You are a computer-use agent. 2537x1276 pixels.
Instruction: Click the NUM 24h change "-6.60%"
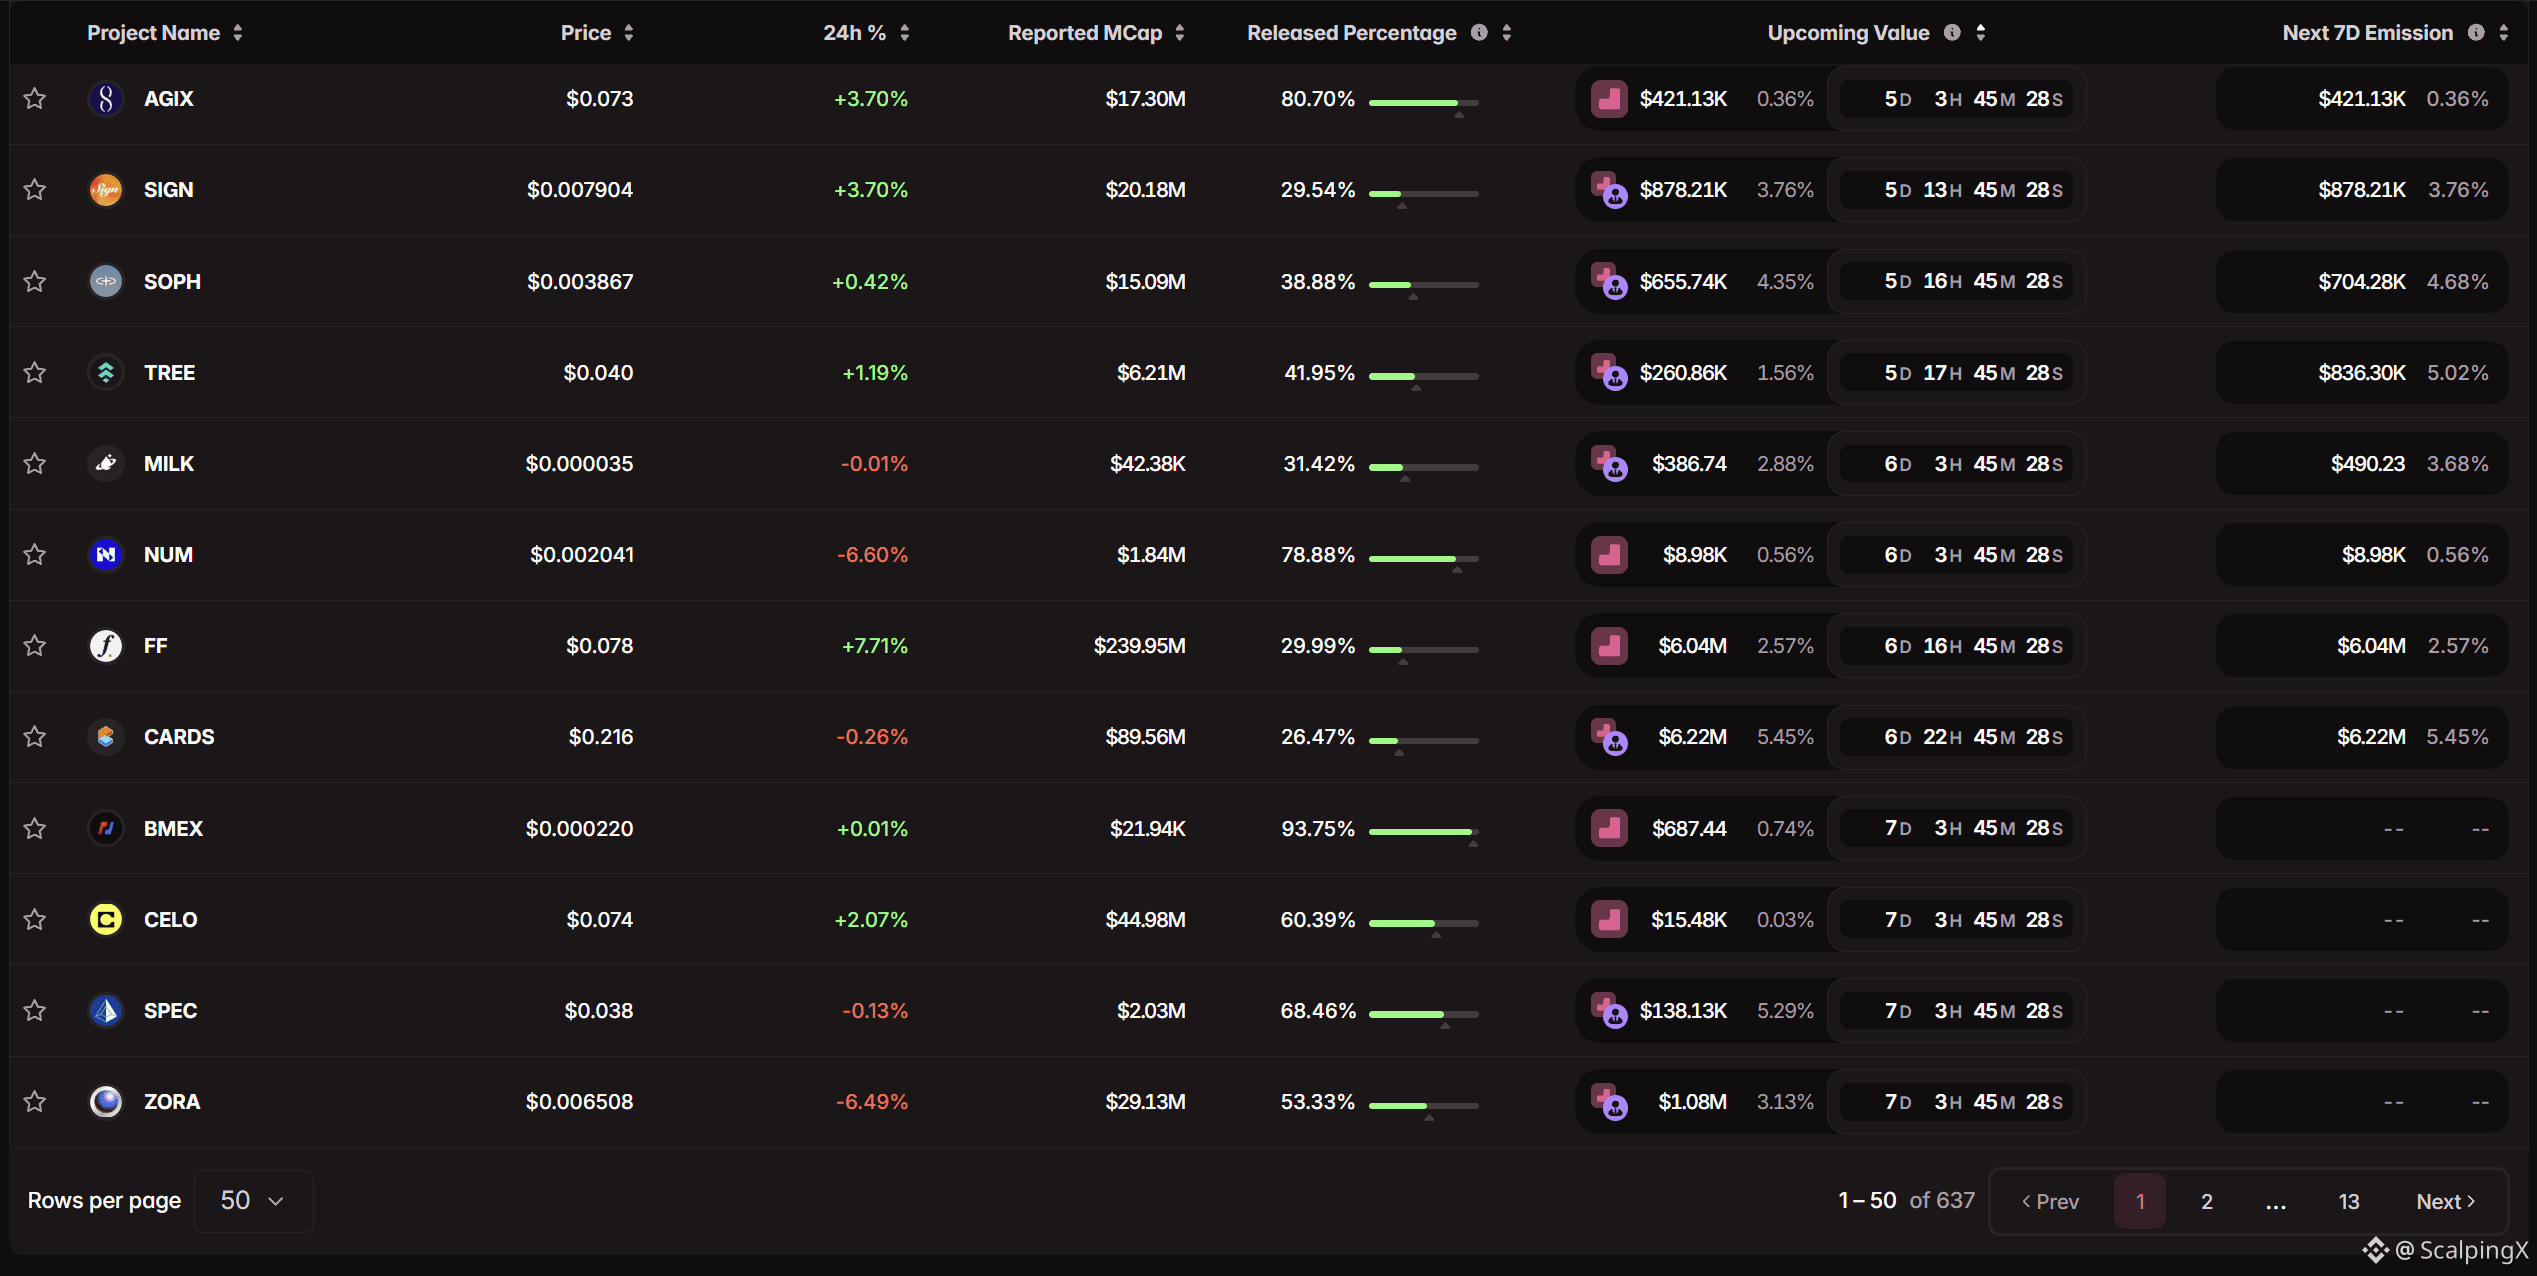coord(873,555)
